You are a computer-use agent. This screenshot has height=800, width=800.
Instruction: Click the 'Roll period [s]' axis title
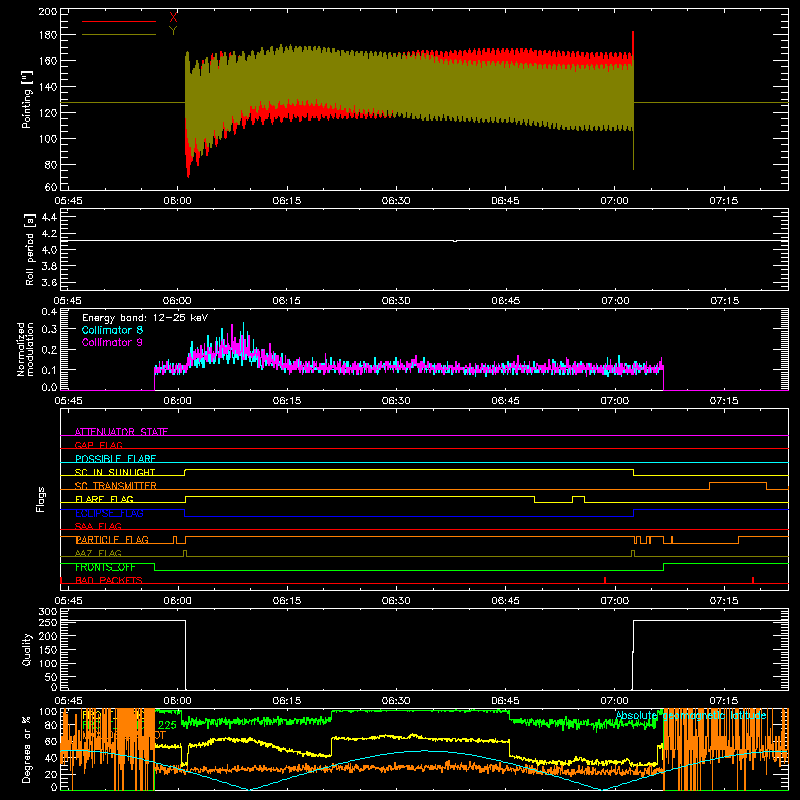(x=30, y=249)
